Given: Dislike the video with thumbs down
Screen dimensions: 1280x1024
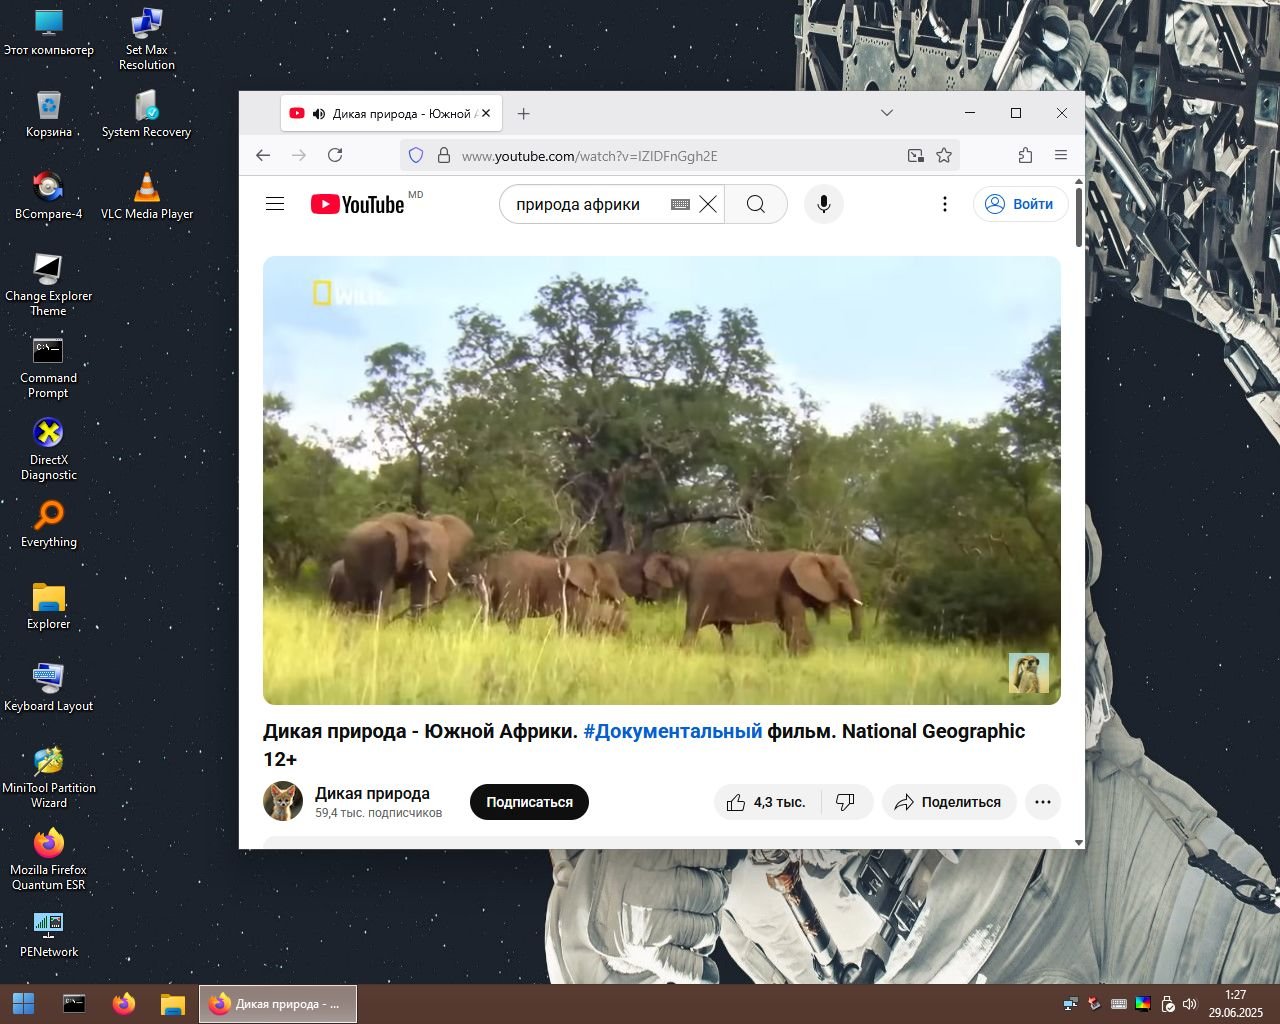Looking at the screenshot, I should (846, 802).
